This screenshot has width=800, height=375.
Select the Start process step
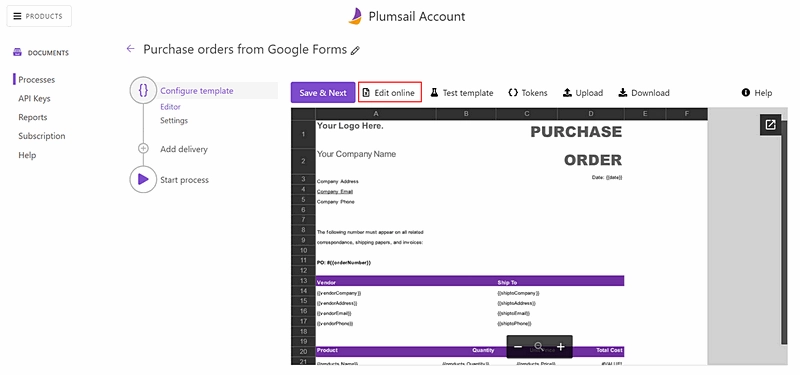(184, 180)
